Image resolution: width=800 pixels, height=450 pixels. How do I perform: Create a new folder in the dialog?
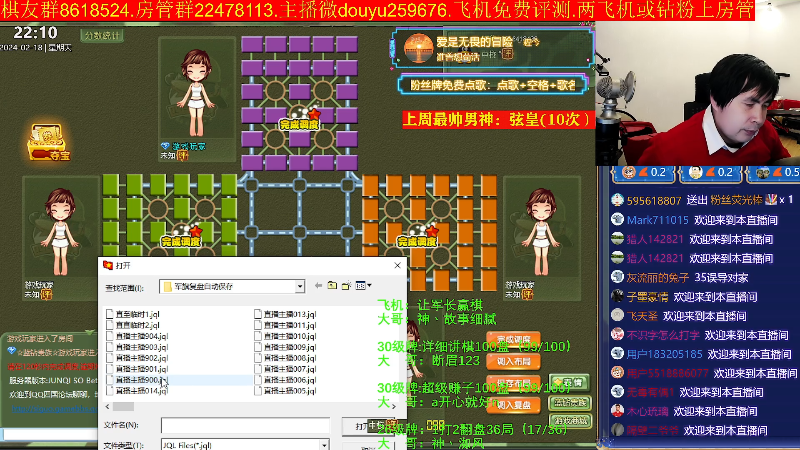click(x=346, y=286)
